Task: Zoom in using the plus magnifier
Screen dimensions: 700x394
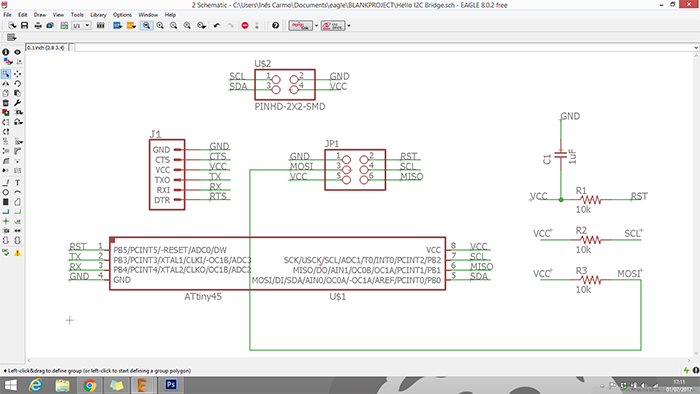Action: tap(160, 25)
